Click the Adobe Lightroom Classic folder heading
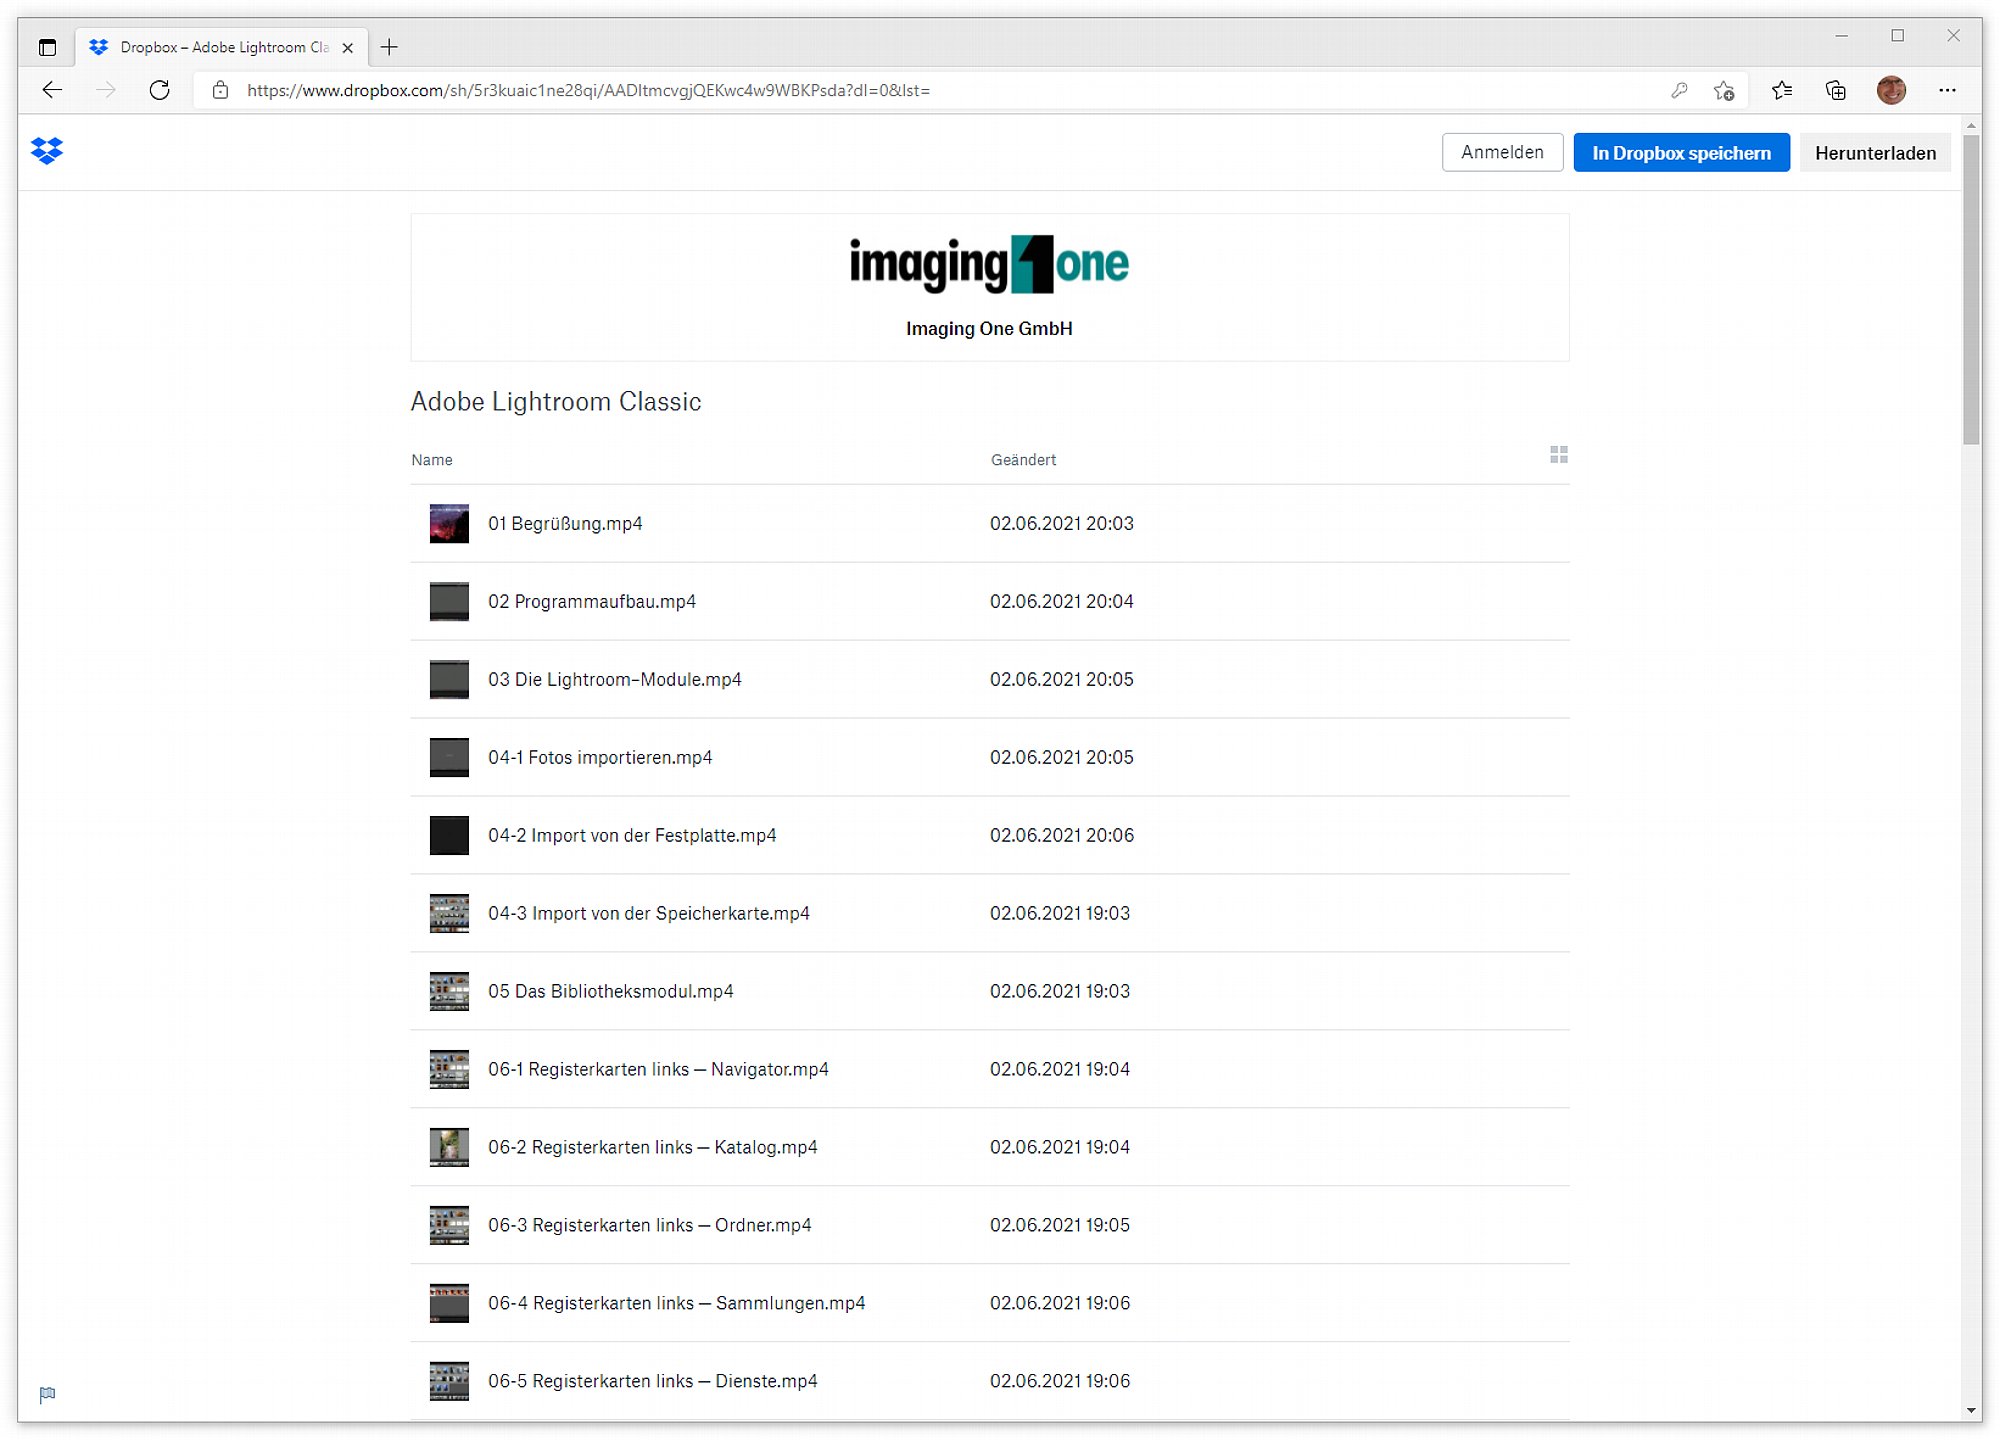Viewport: 2000px width, 1440px height. pos(556,402)
